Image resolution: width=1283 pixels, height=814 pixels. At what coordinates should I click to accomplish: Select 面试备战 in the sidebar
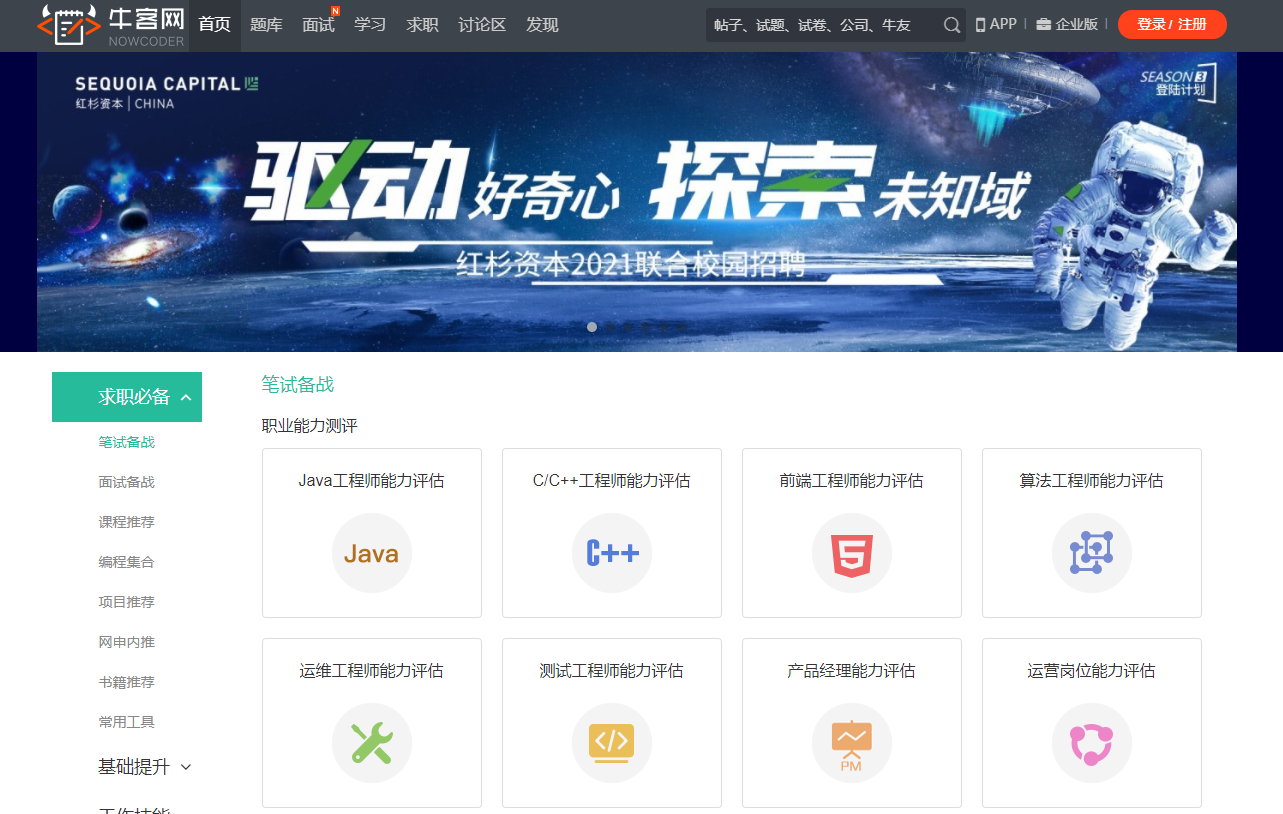coord(127,482)
